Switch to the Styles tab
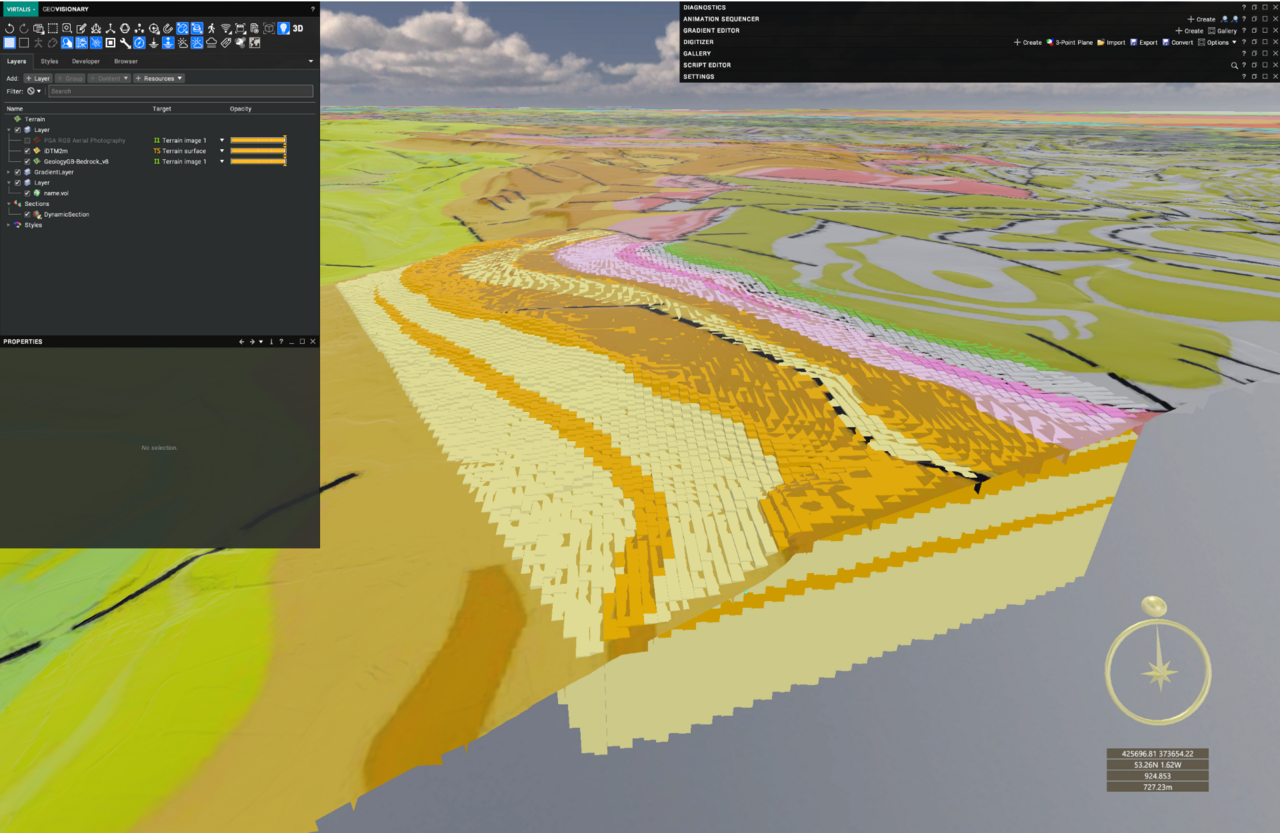Image resolution: width=1280 pixels, height=833 pixels. click(x=49, y=62)
